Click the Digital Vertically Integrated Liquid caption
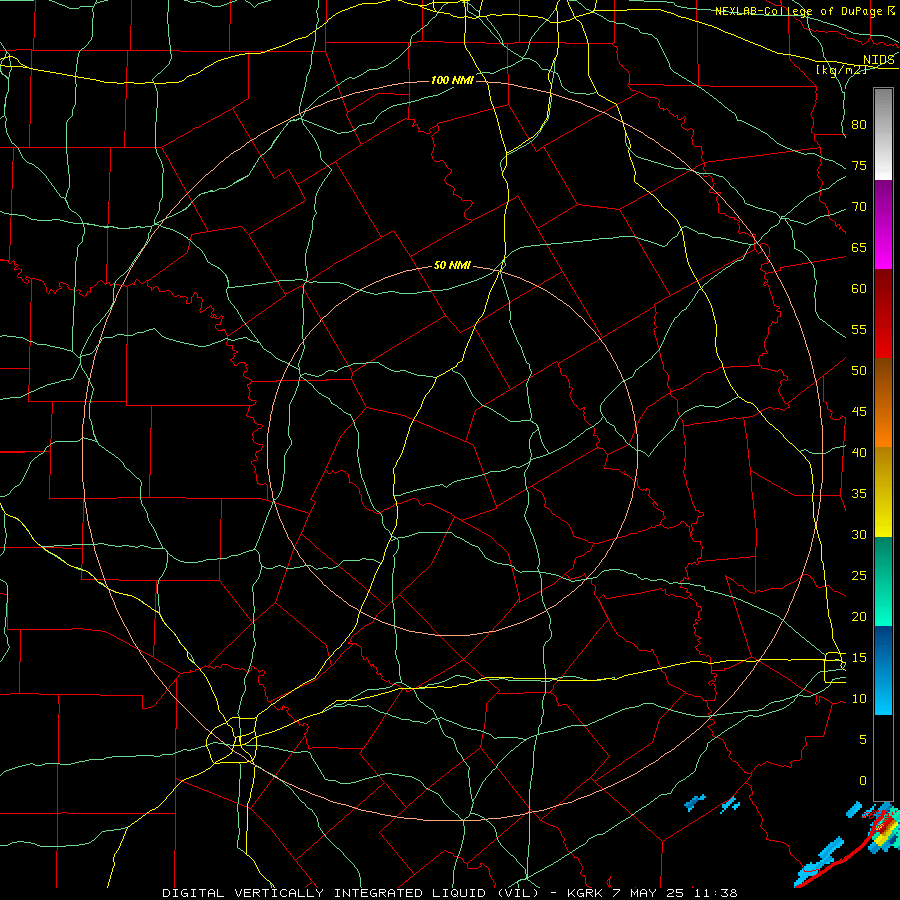The image size is (900, 900). click(350, 893)
